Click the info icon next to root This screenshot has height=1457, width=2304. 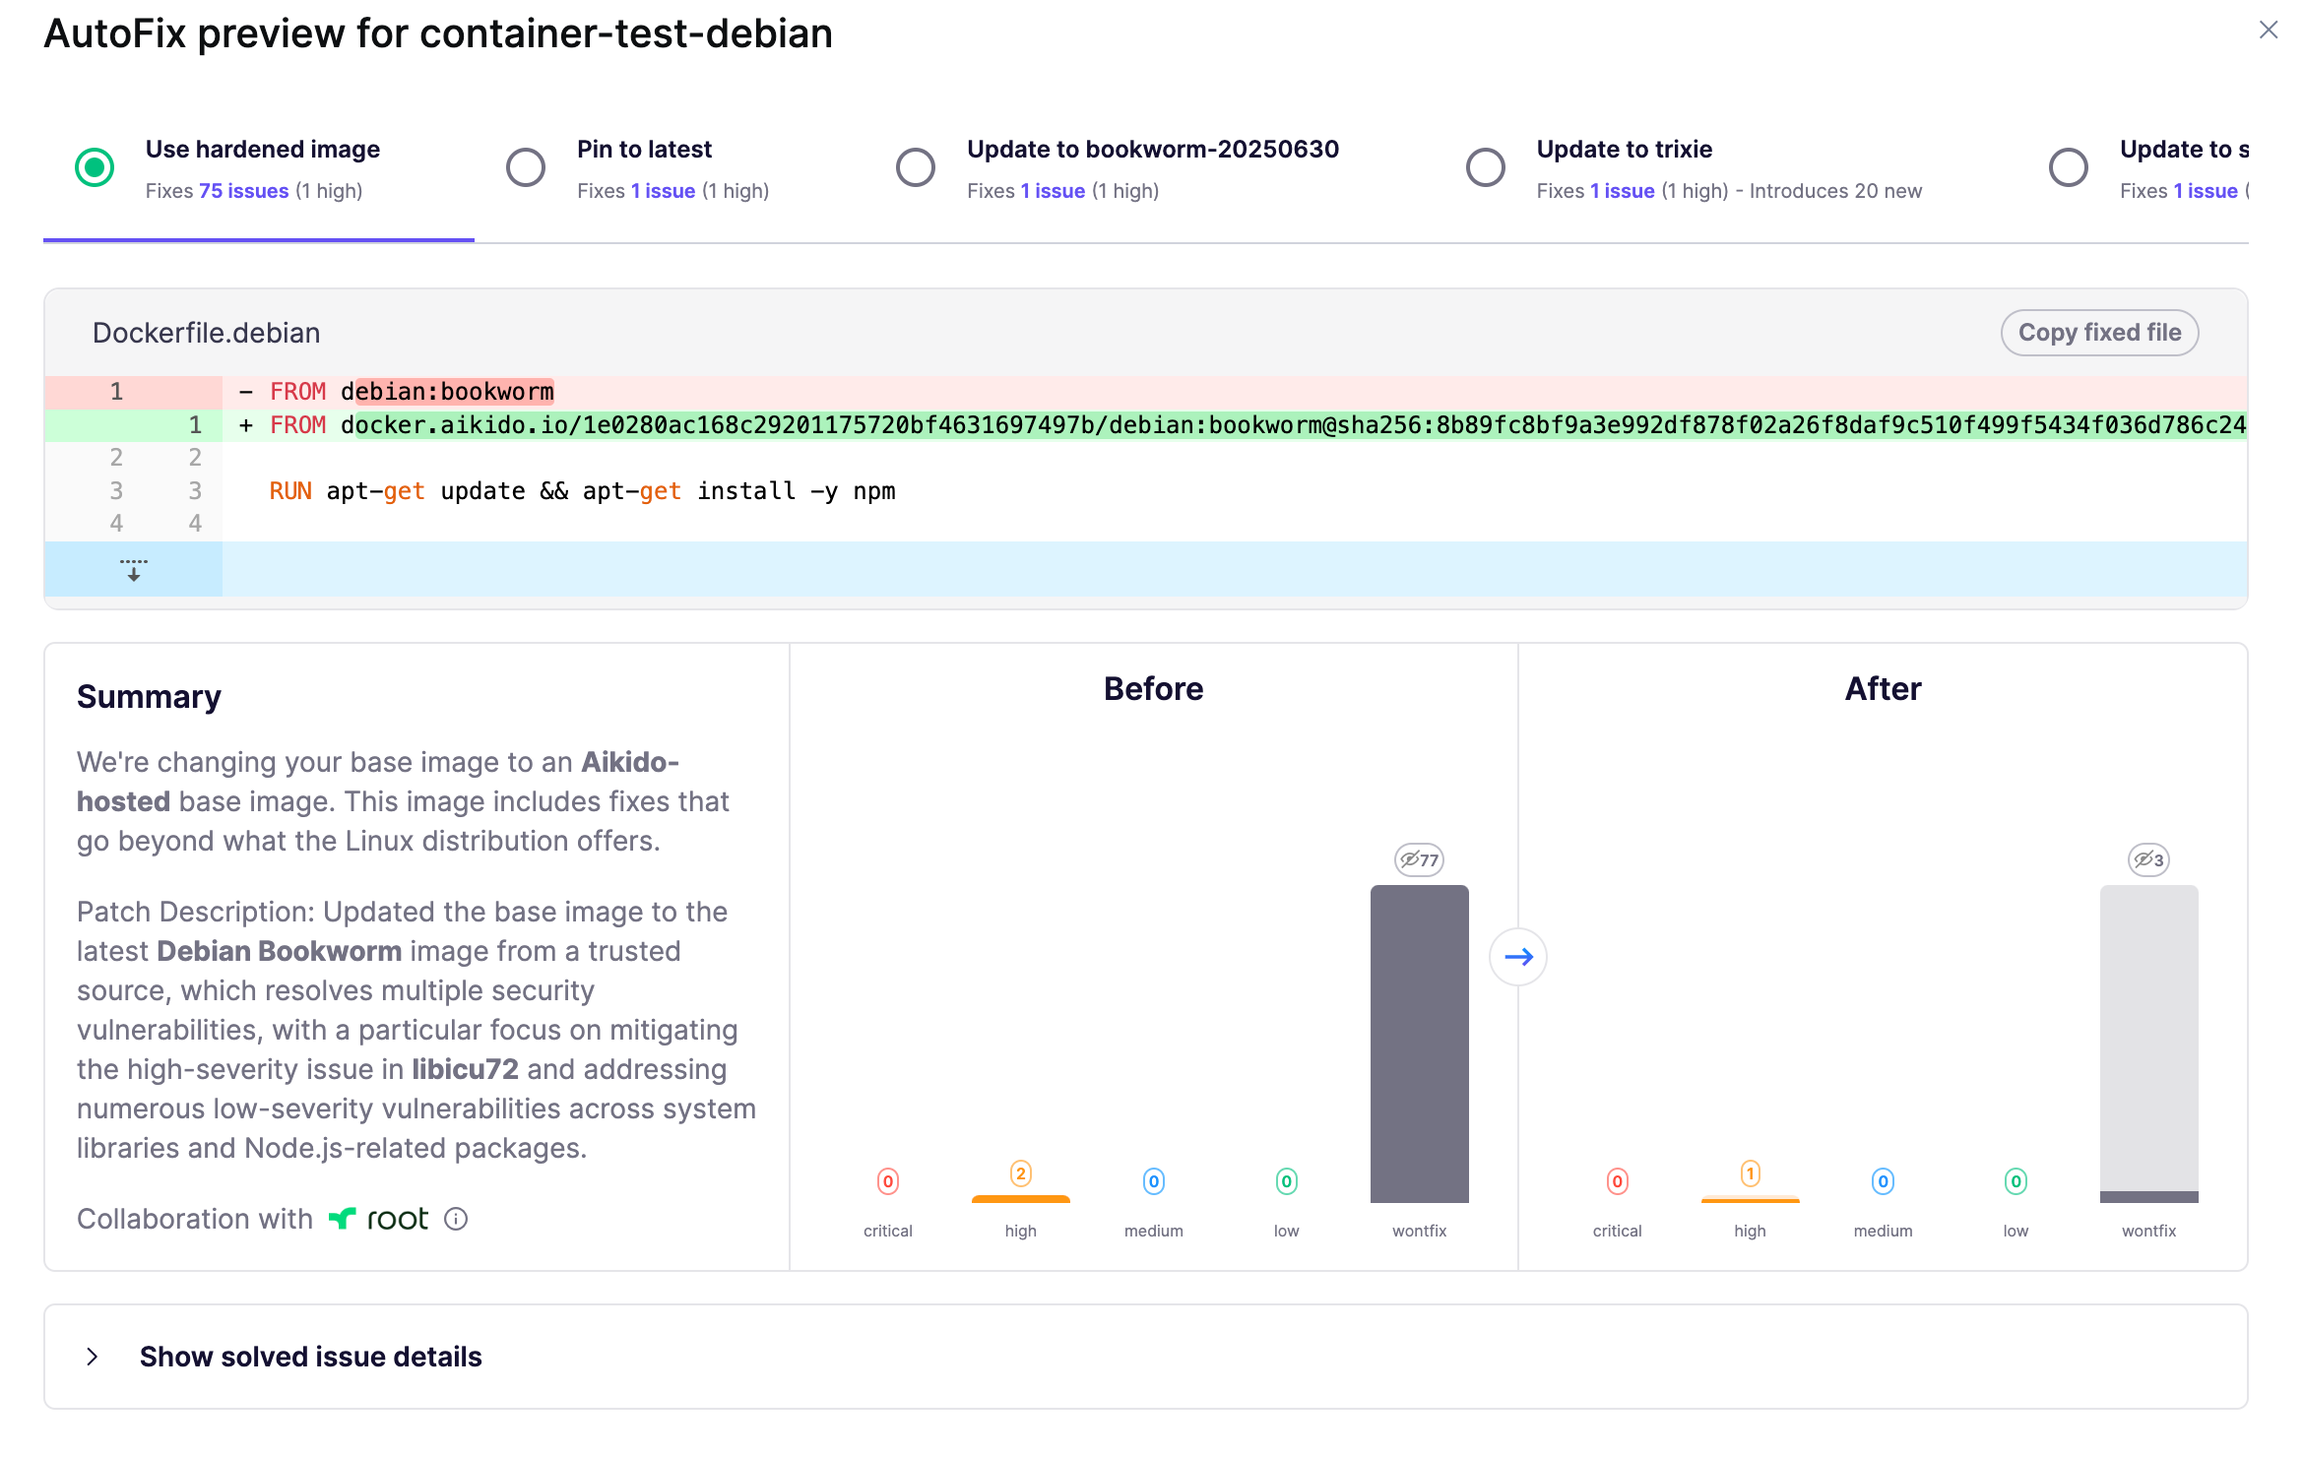(456, 1219)
